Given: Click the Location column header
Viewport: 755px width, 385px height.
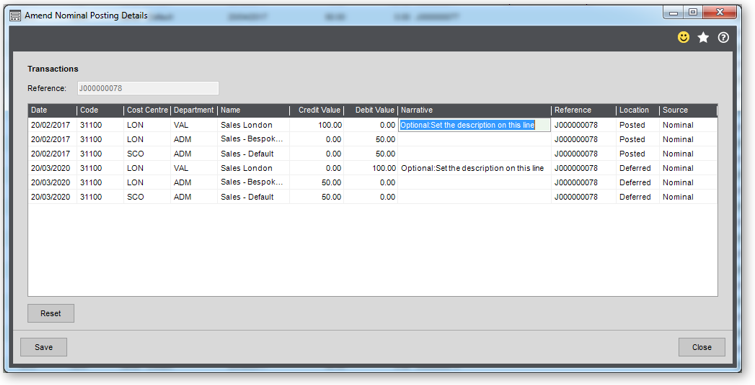Looking at the screenshot, I should 638,110.
